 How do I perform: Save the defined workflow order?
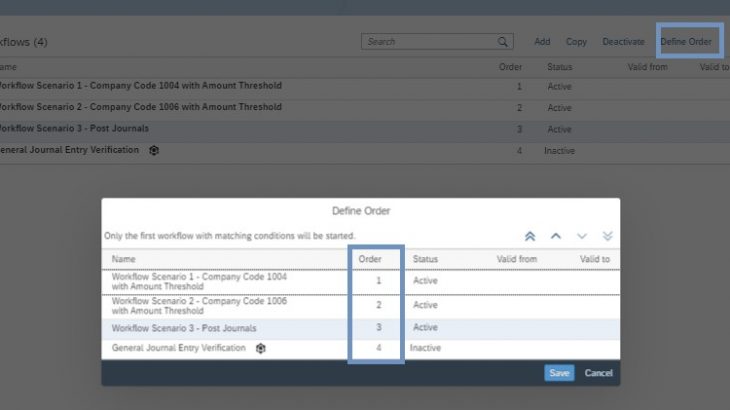(x=559, y=373)
